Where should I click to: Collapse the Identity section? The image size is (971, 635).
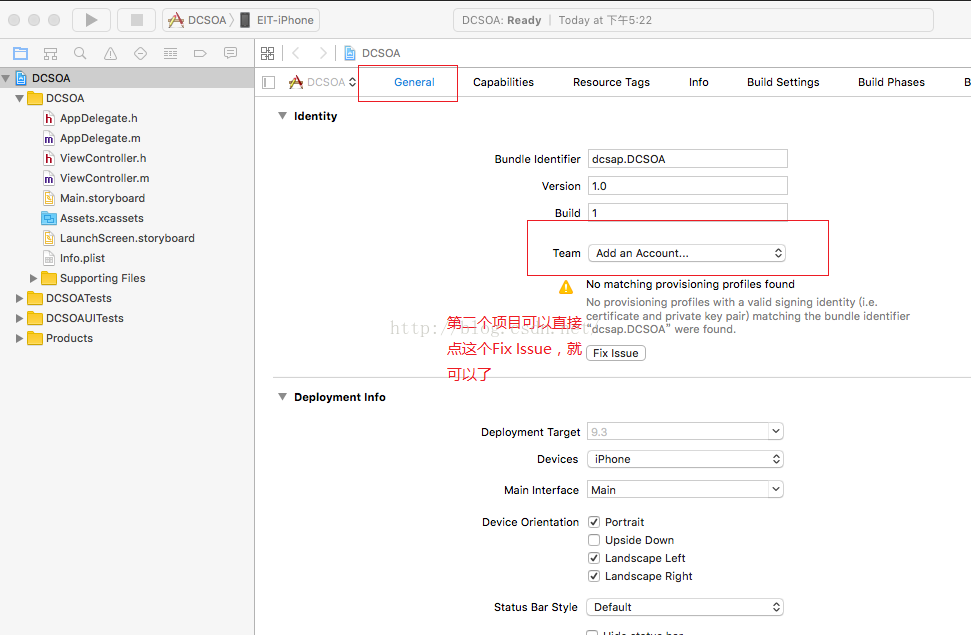coord(282,116)
